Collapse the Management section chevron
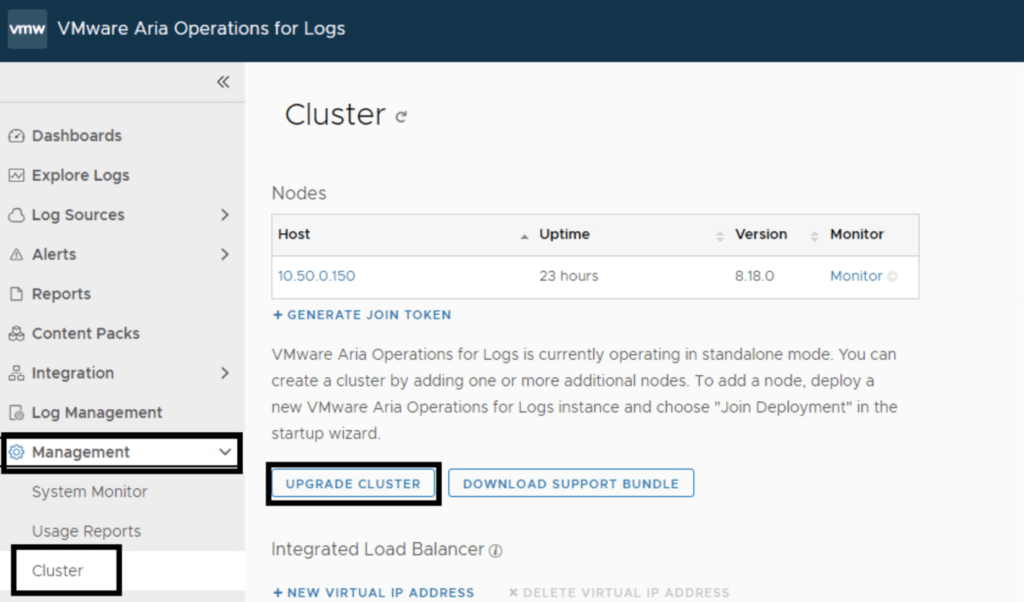Image resolution: width=1024 pixels, height=602 pixels. coord(224,452)
